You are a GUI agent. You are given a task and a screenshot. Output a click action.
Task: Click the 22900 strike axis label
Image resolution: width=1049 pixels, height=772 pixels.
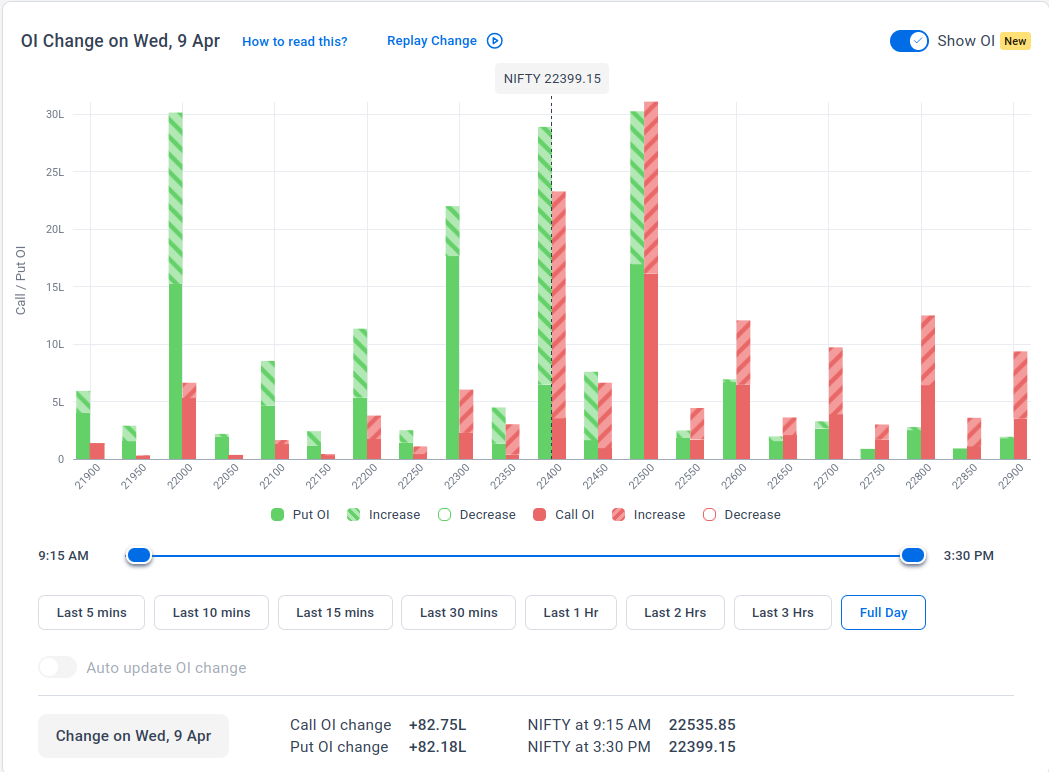coord(1012,477)
